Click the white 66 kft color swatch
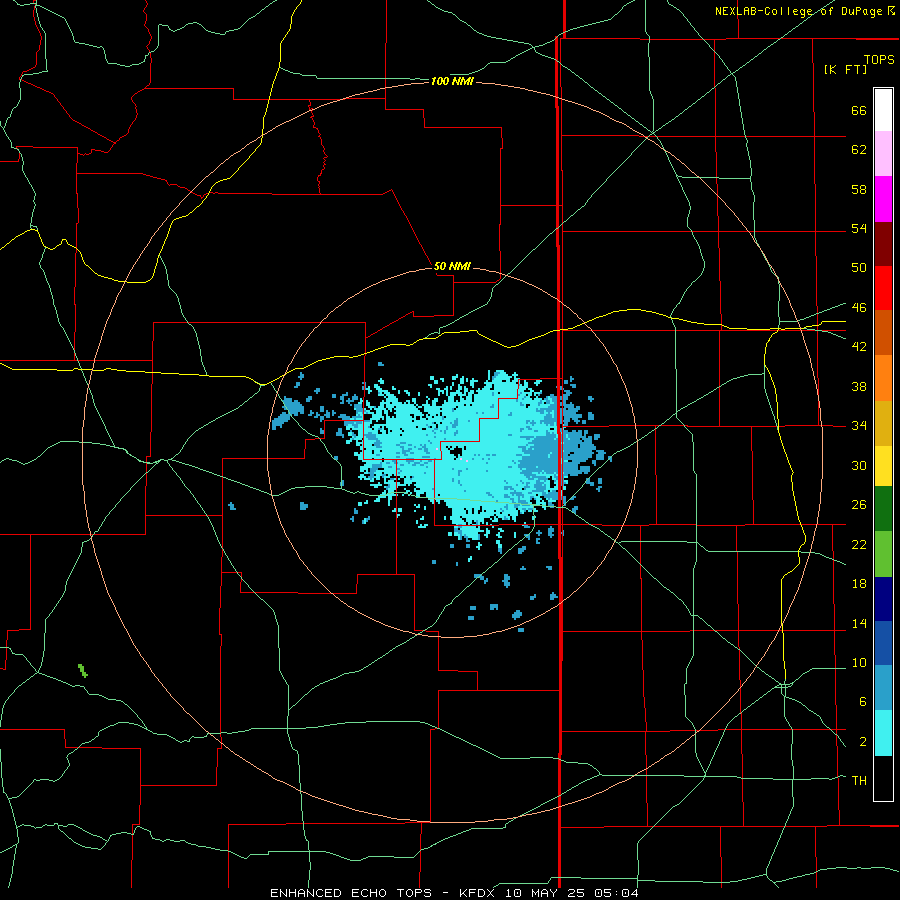This screenshot has height=900, width=900. [x=883, y=110]
